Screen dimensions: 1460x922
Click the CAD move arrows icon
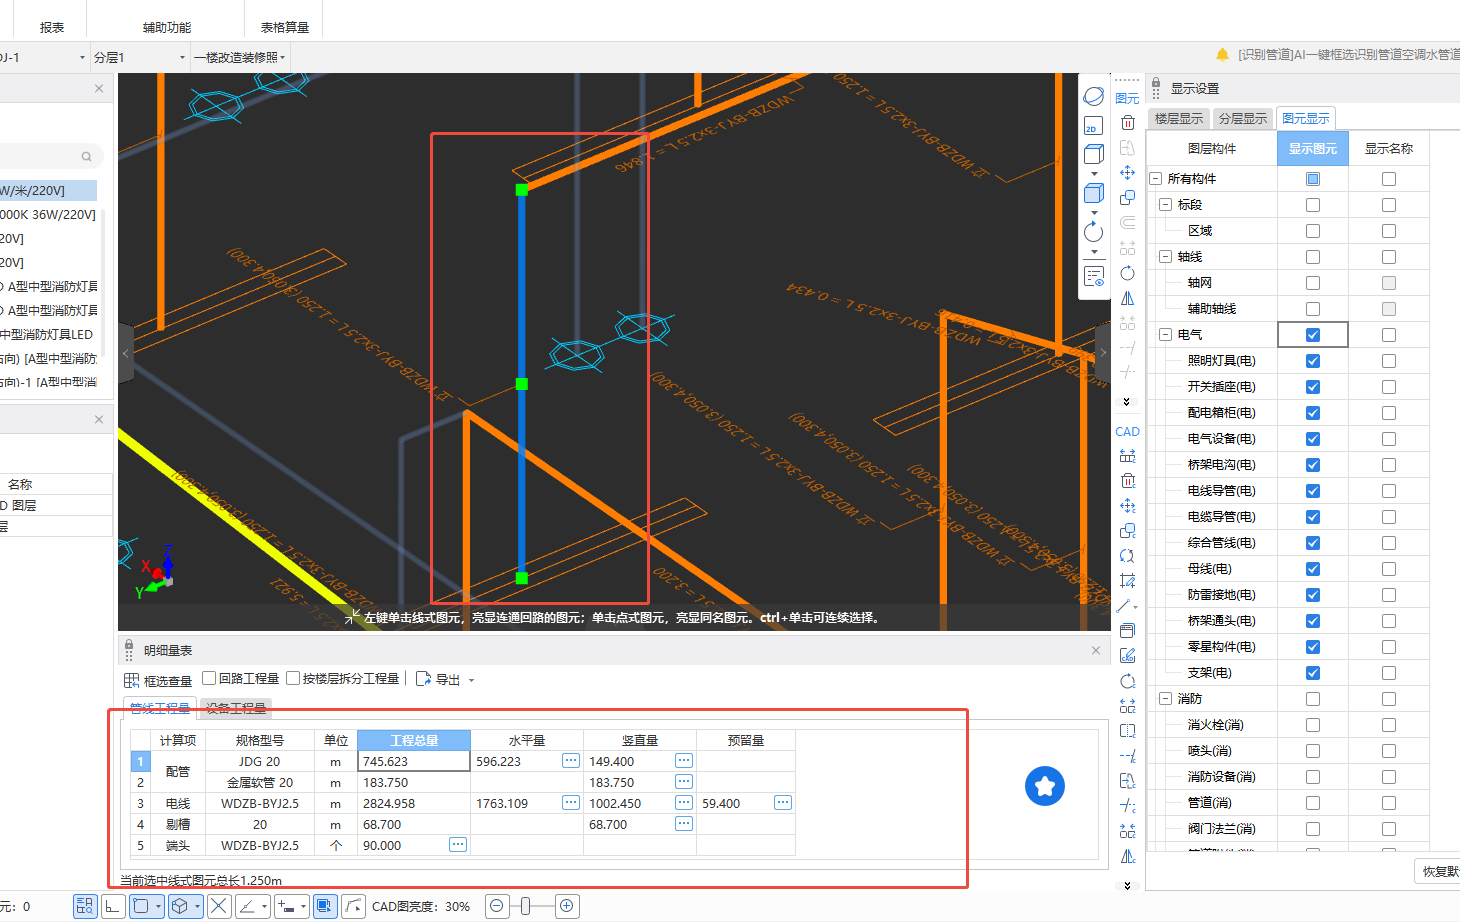click(1128, 505)
